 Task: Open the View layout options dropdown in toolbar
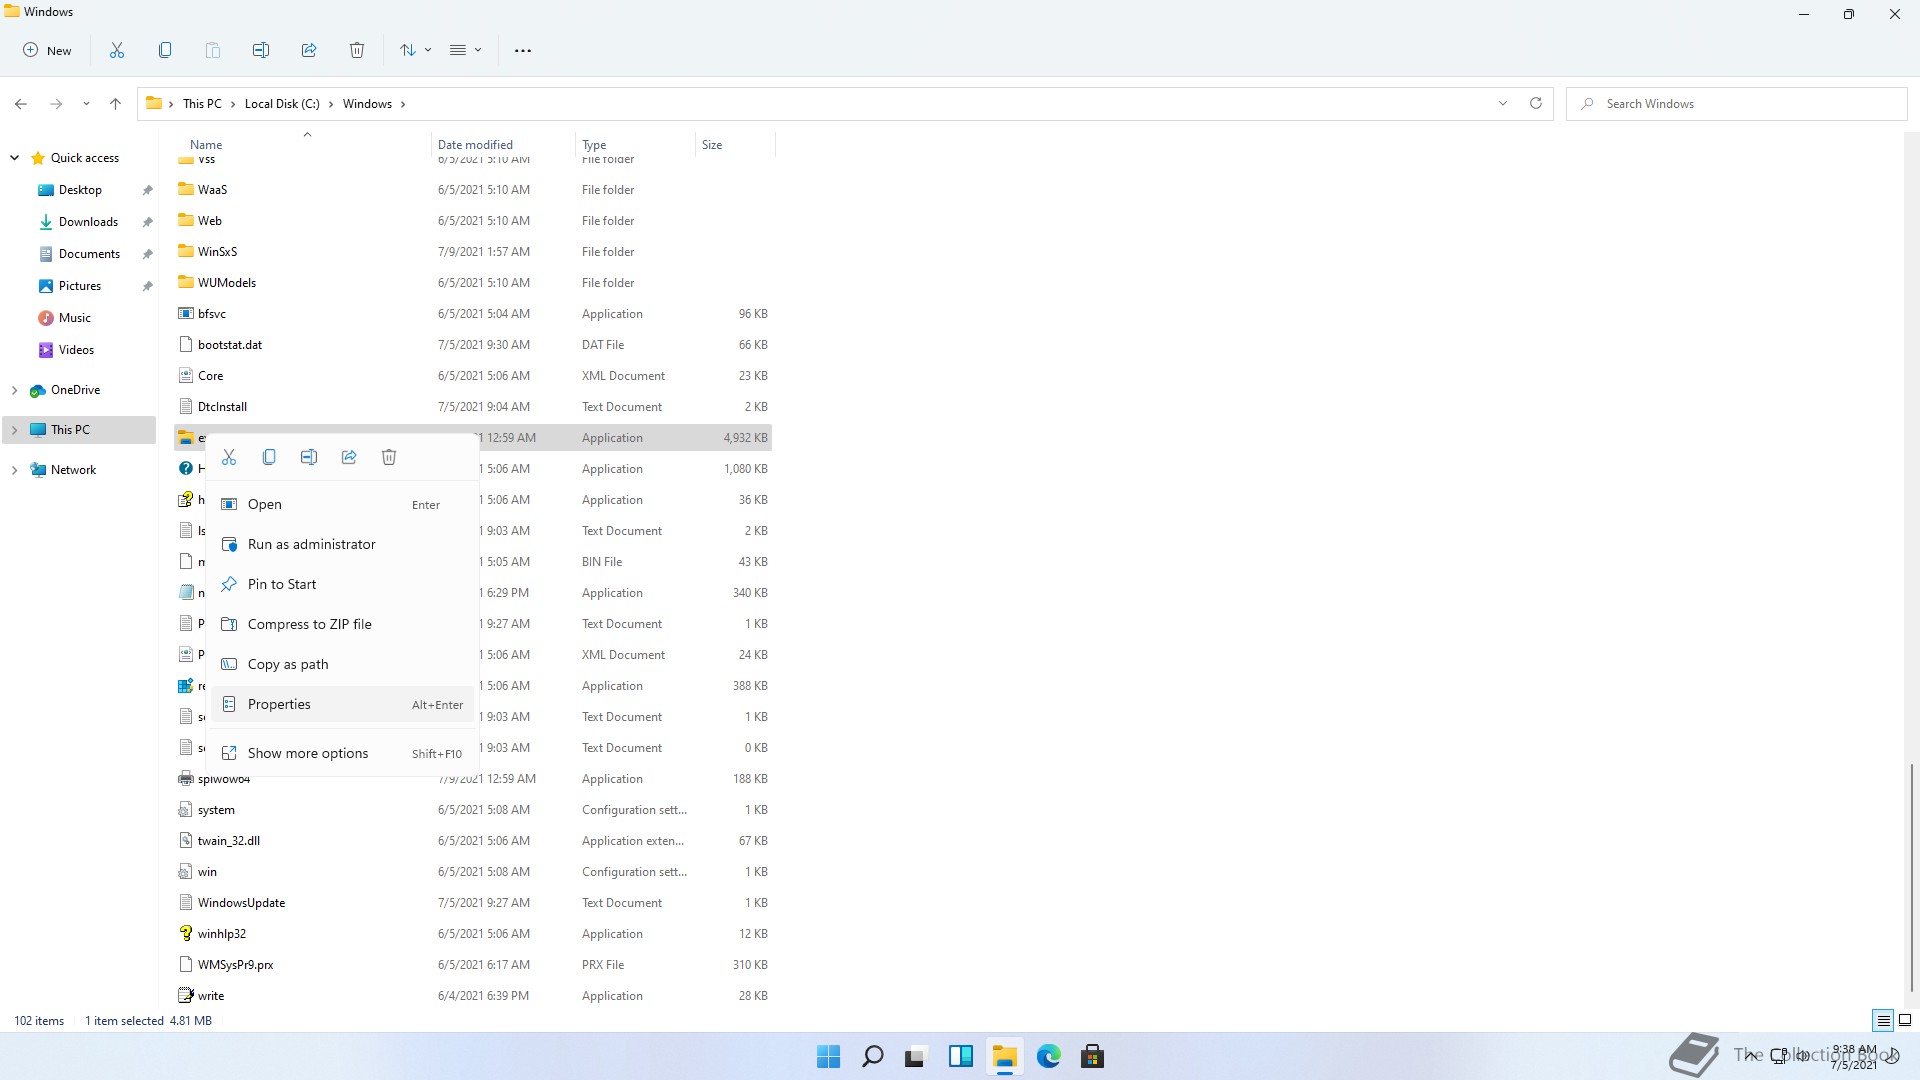pyautogui.click(x=466, y=50)
